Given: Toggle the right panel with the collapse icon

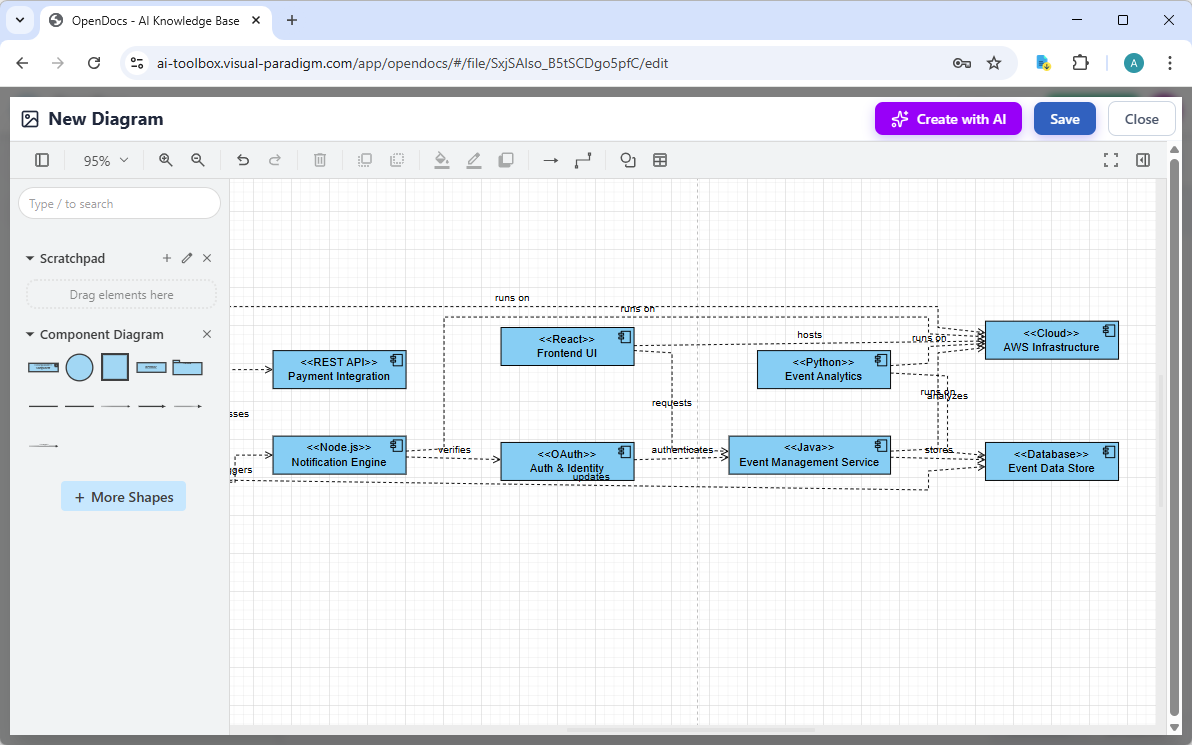Looking at the screenshot, I should 1143,160.
